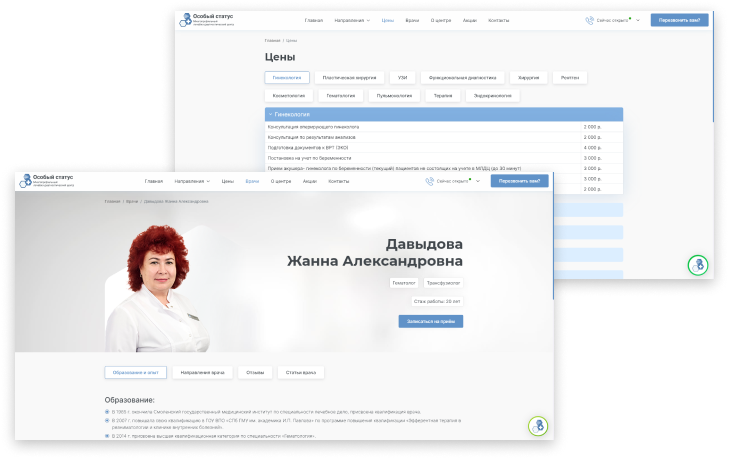This screenshot has height=459, width=729.
Task: Expand Направления menu on the doctor page
Action: [x=192, y=182]
